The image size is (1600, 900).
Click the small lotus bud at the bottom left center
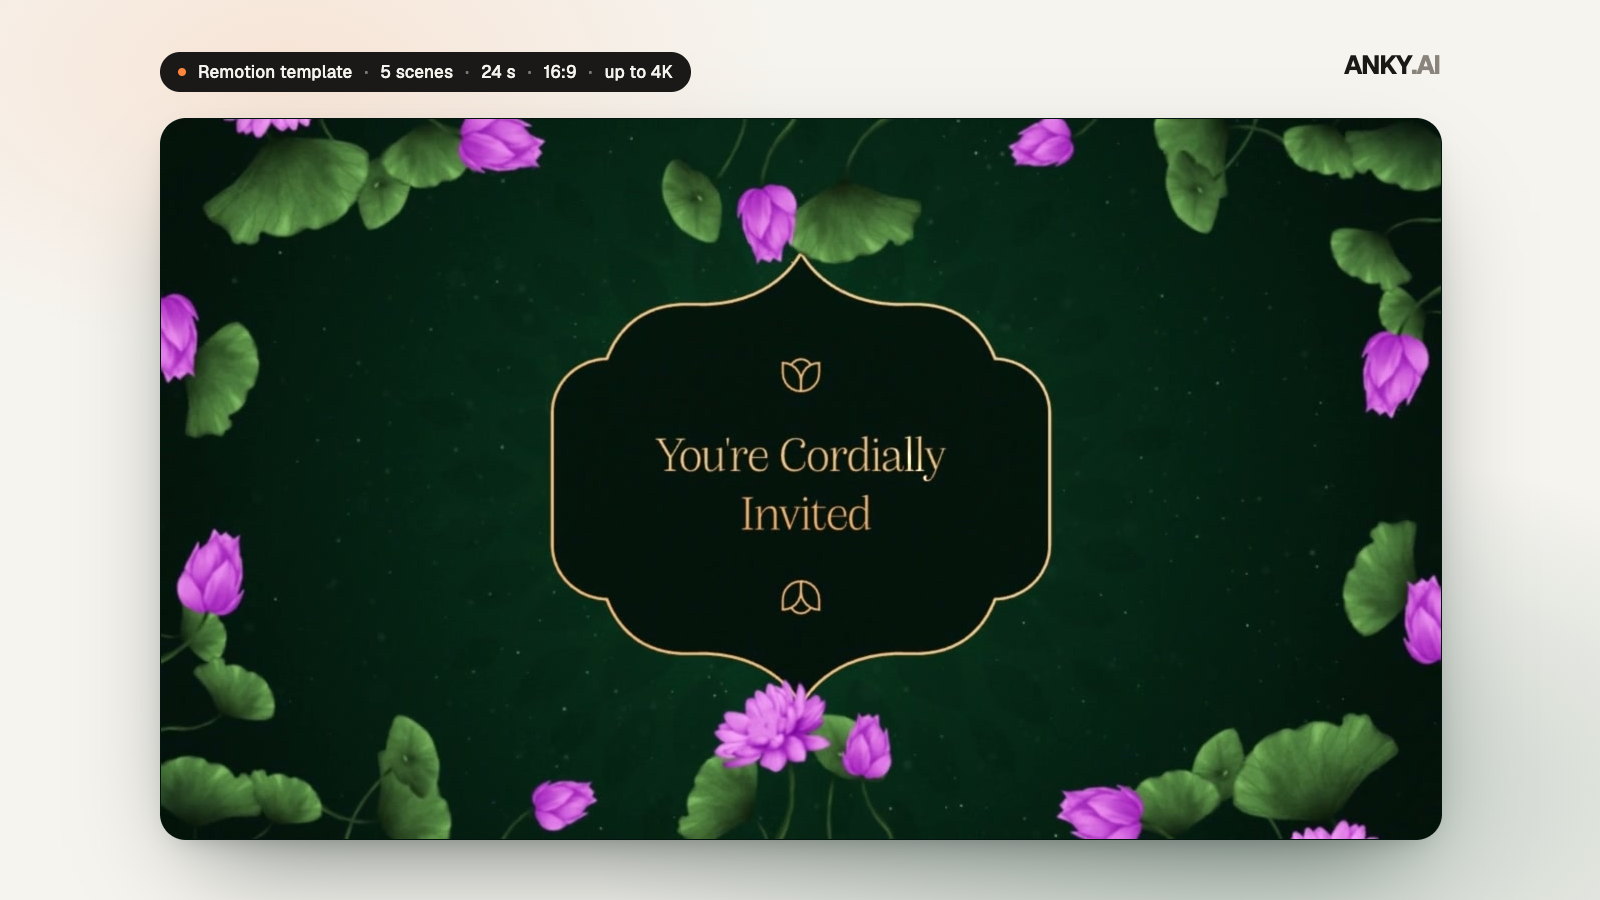click(563, 804)
